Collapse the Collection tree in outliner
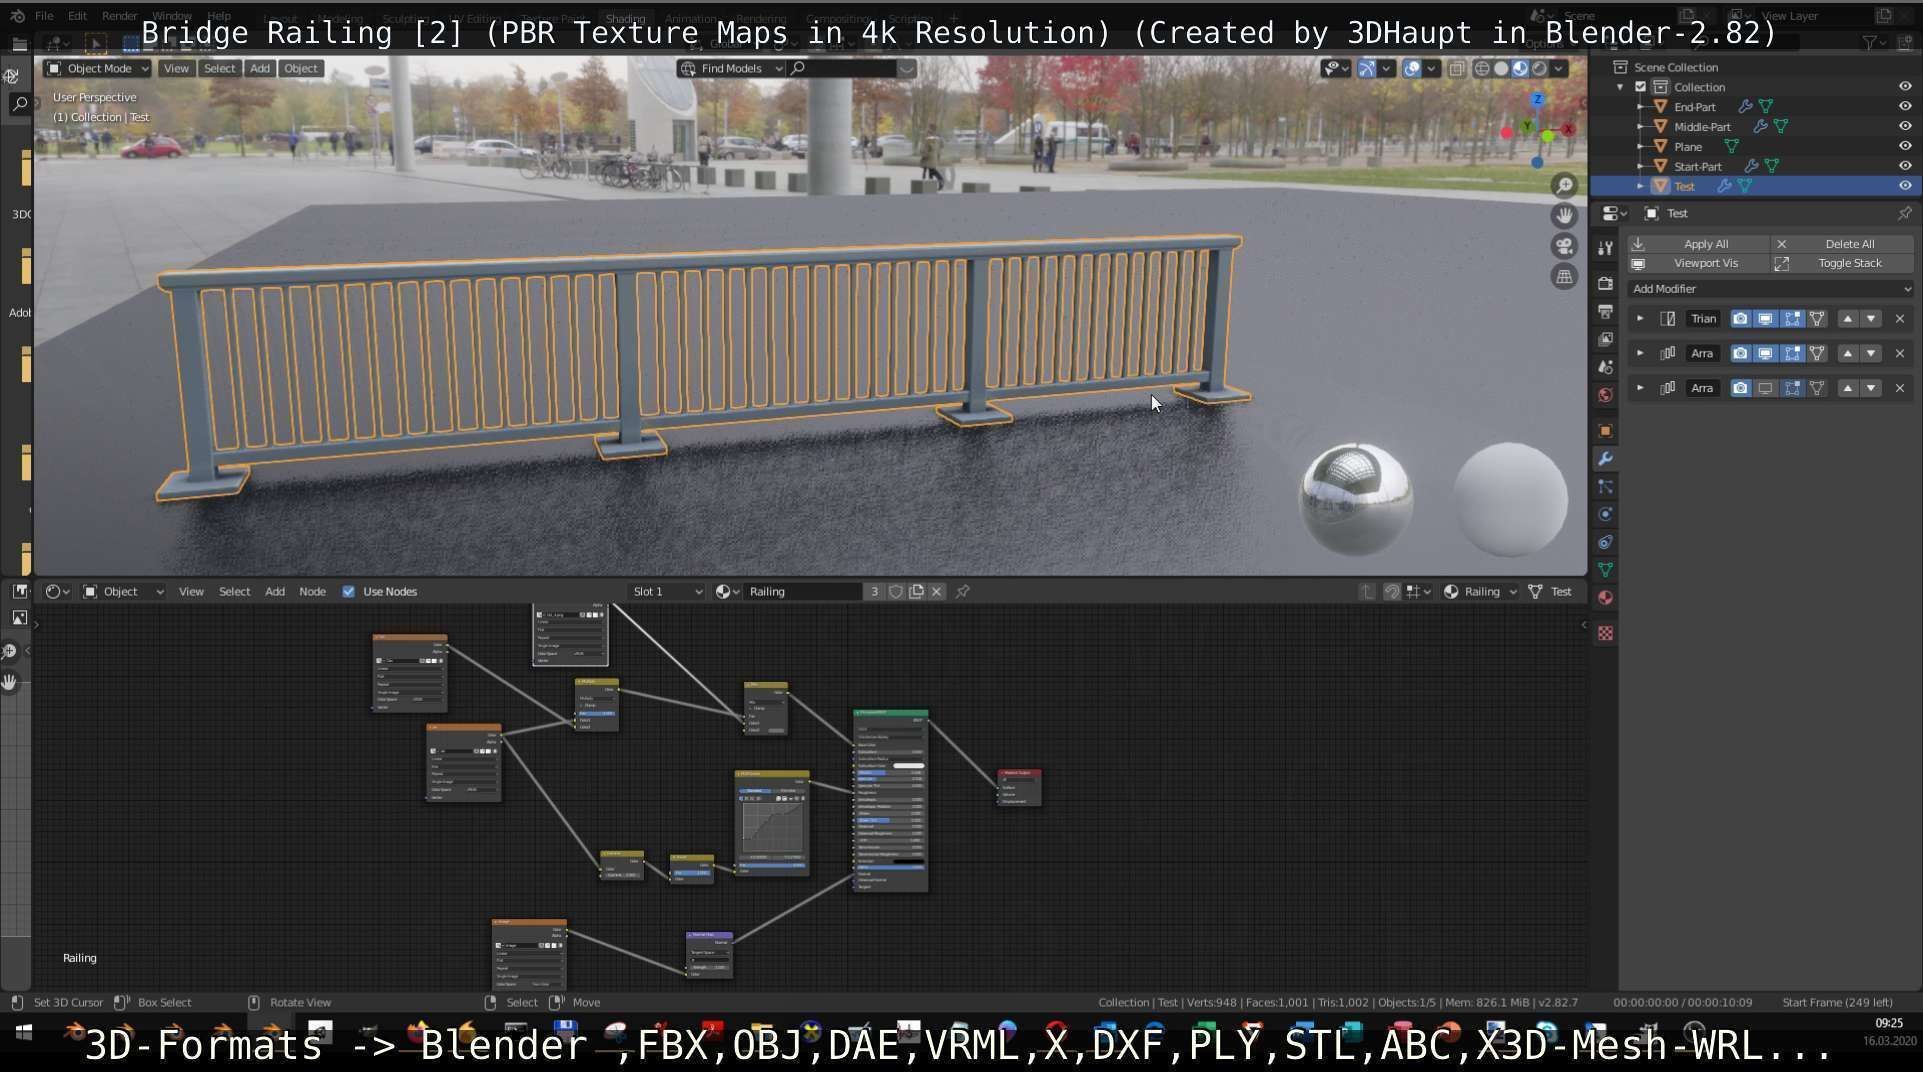 pyautogui.click(x=1621, y=87)
